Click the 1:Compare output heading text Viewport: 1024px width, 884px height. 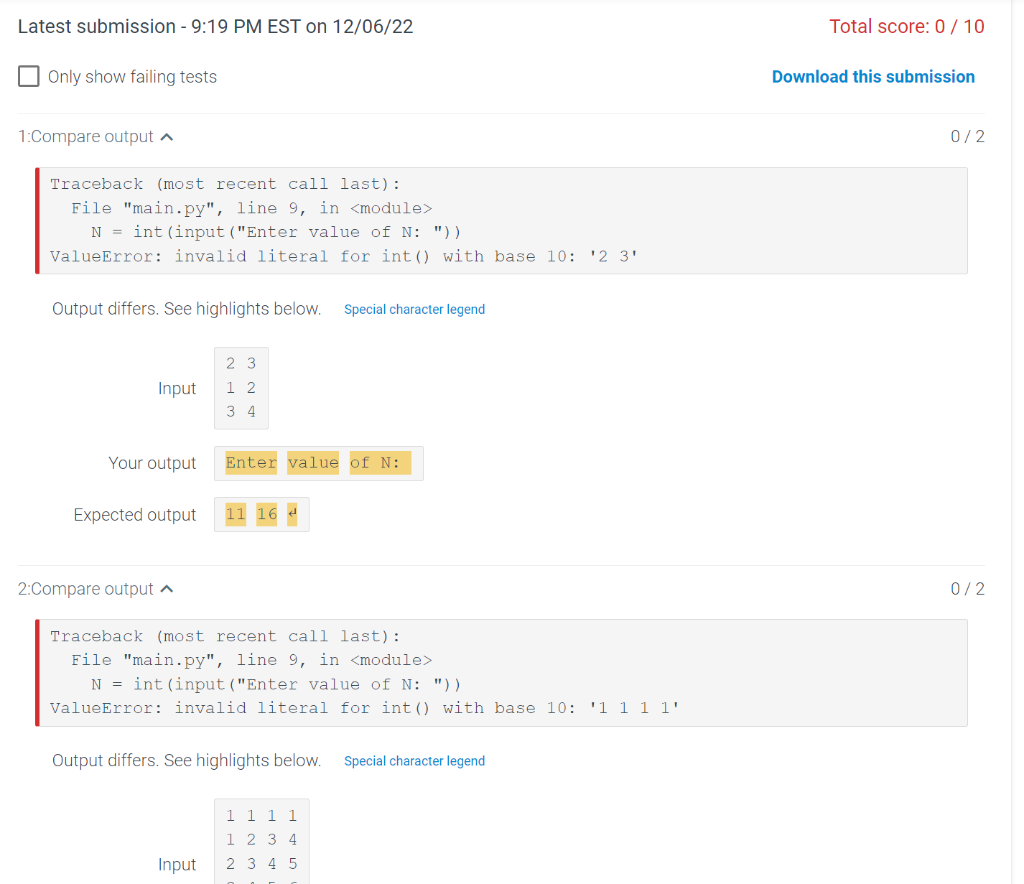pyautogui.click(x=86, y=136)
